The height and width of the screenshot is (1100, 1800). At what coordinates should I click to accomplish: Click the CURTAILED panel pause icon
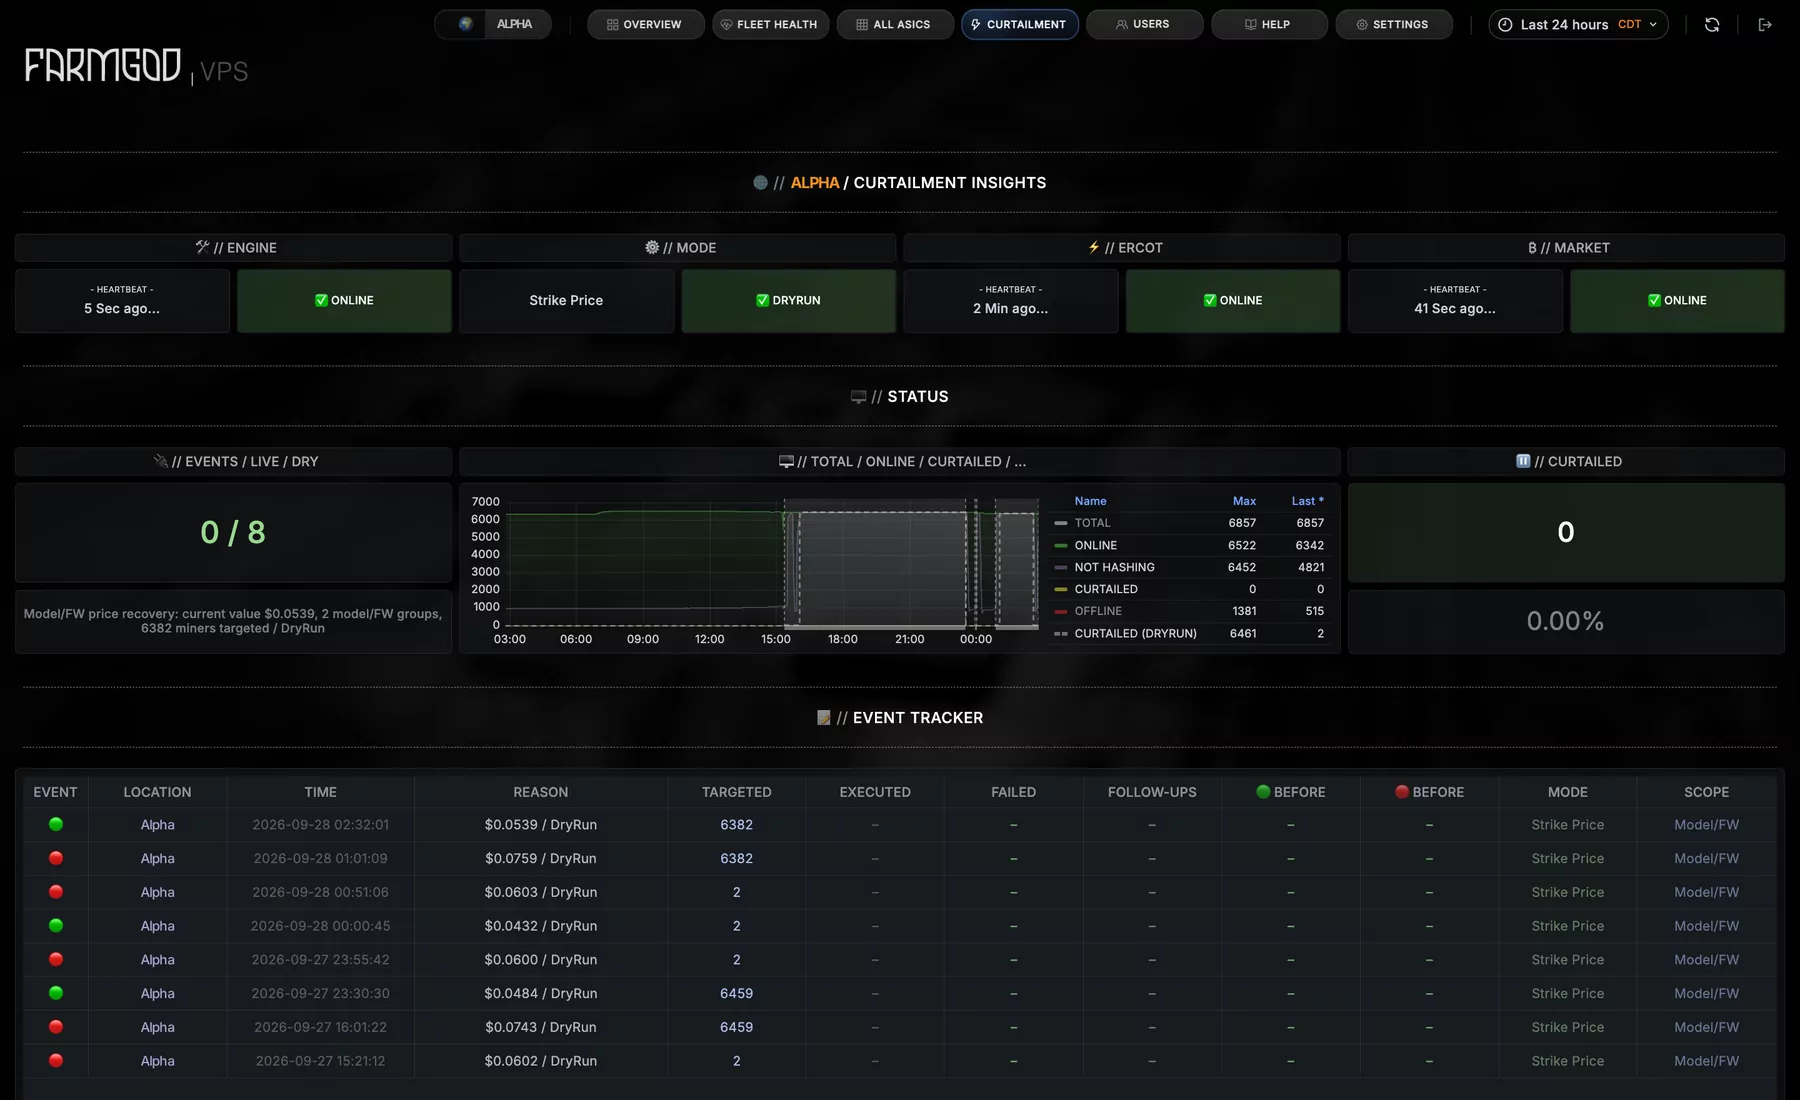tap(1523, 461)
